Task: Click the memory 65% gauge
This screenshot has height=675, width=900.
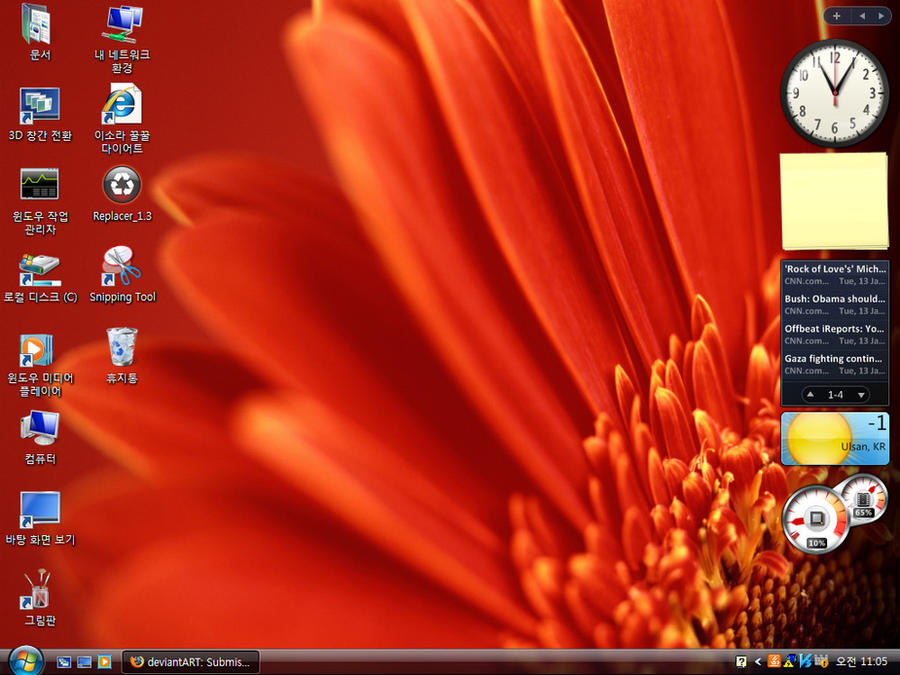Action: coord(863,498)
